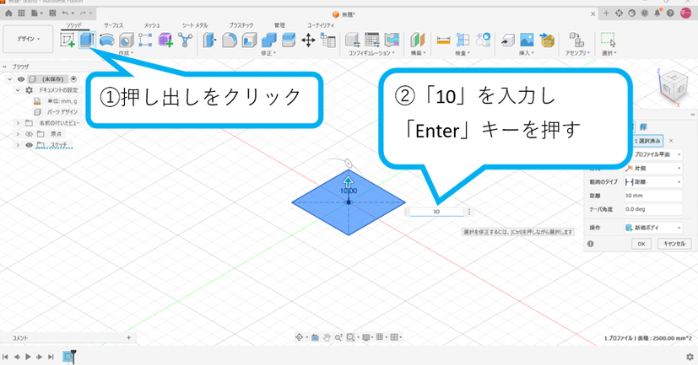698x365 pixels.
Task: Open the Profile Plane start dropdown
Action: pos(653,154)
